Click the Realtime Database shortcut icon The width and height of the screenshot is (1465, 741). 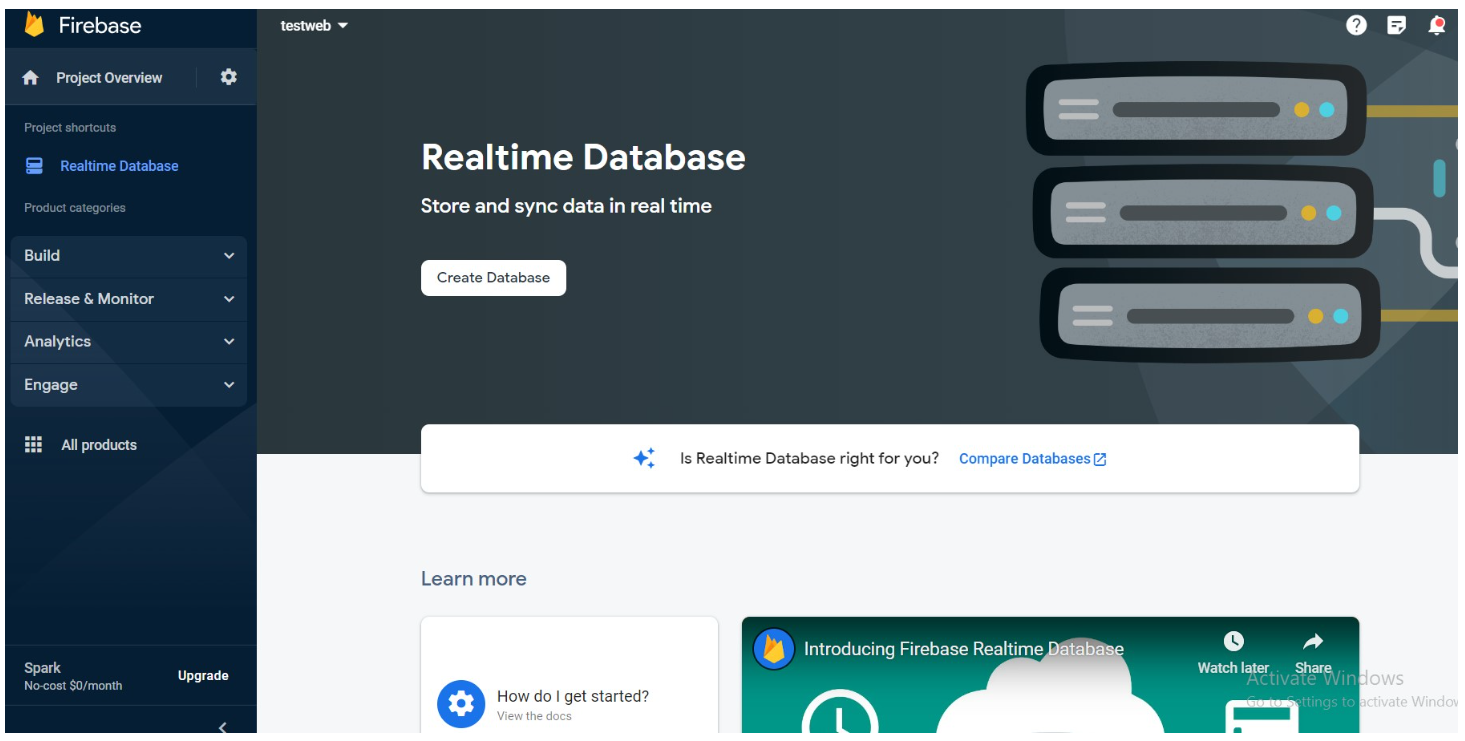tap(35, 166)
